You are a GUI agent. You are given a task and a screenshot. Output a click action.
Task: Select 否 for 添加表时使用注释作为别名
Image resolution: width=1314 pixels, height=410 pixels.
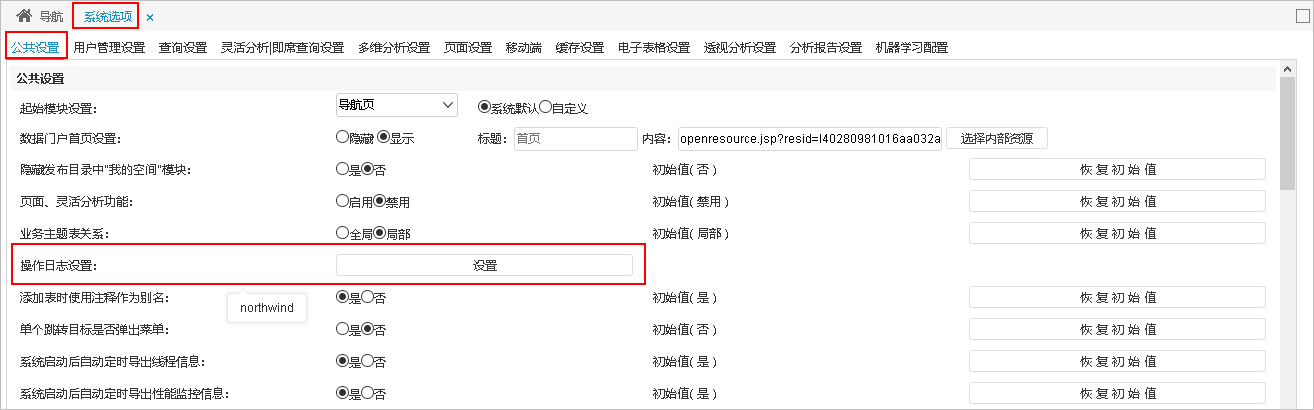tap(367, 297)
